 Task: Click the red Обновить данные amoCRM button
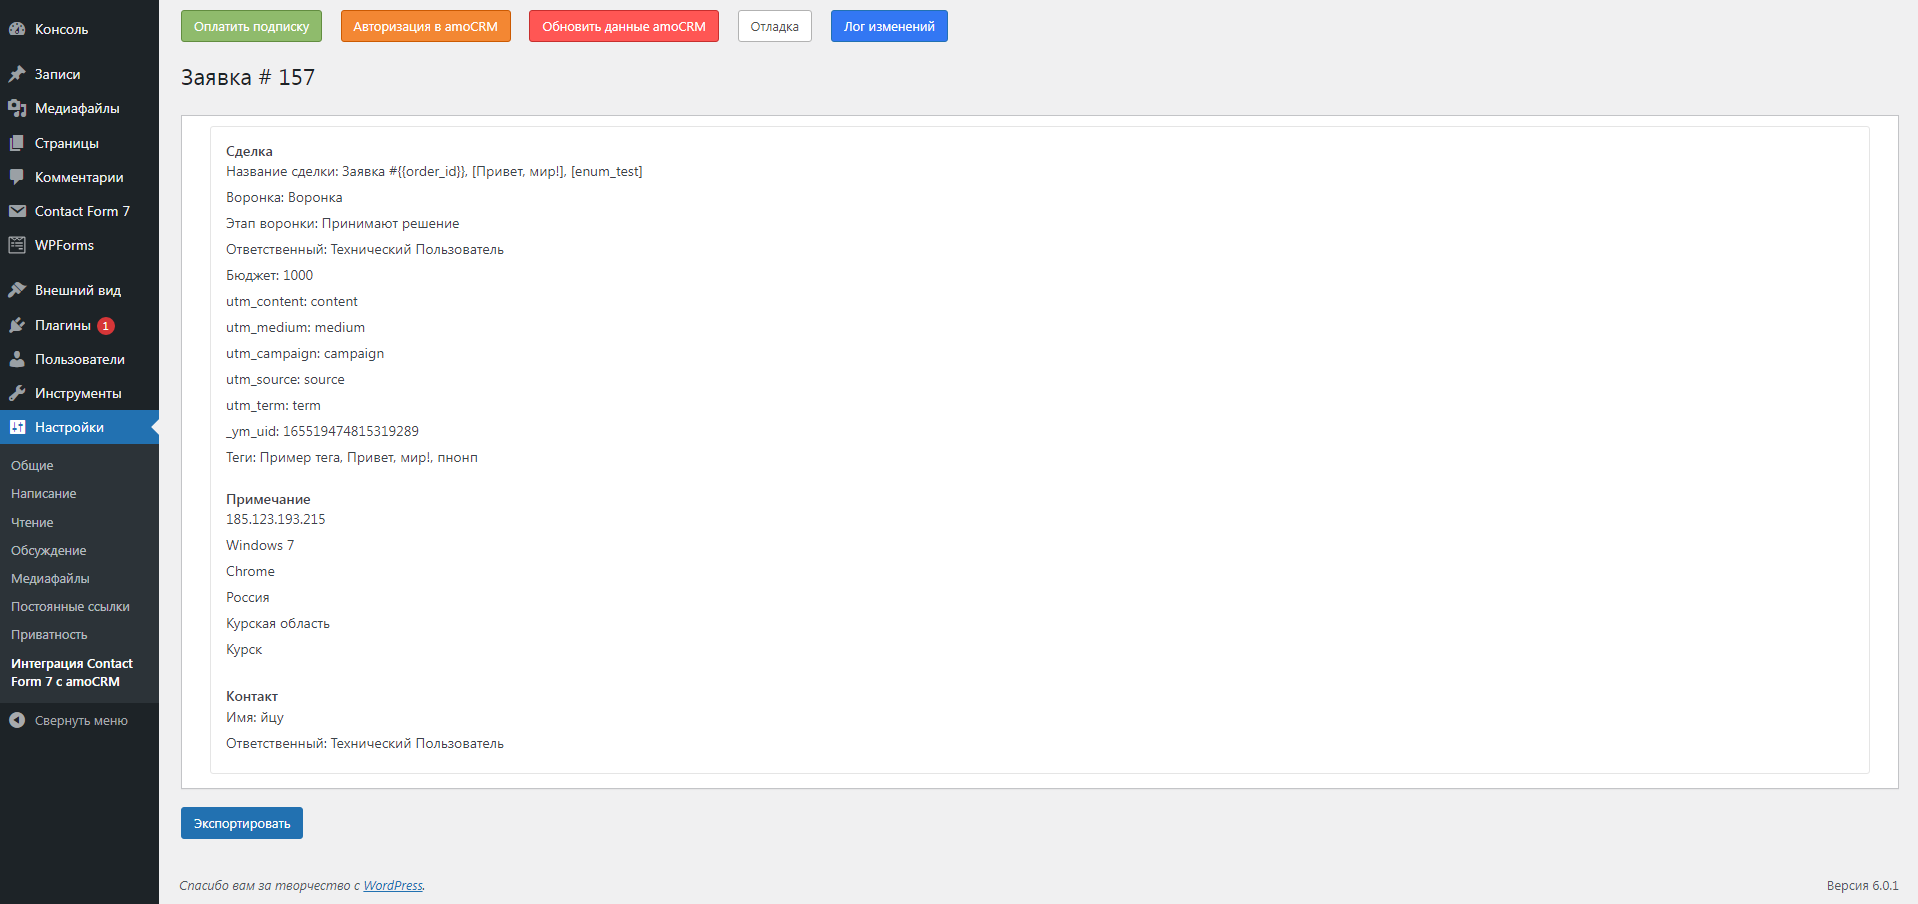623,27
